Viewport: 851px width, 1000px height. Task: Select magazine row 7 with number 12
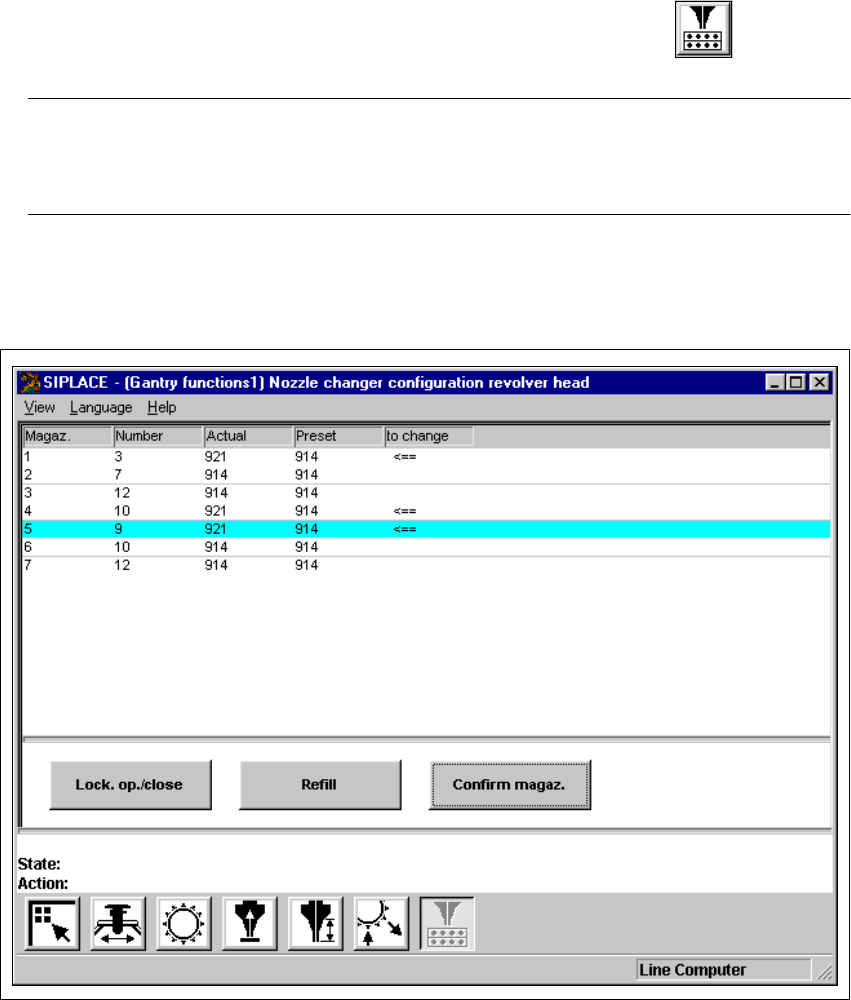tap(426, 565)
